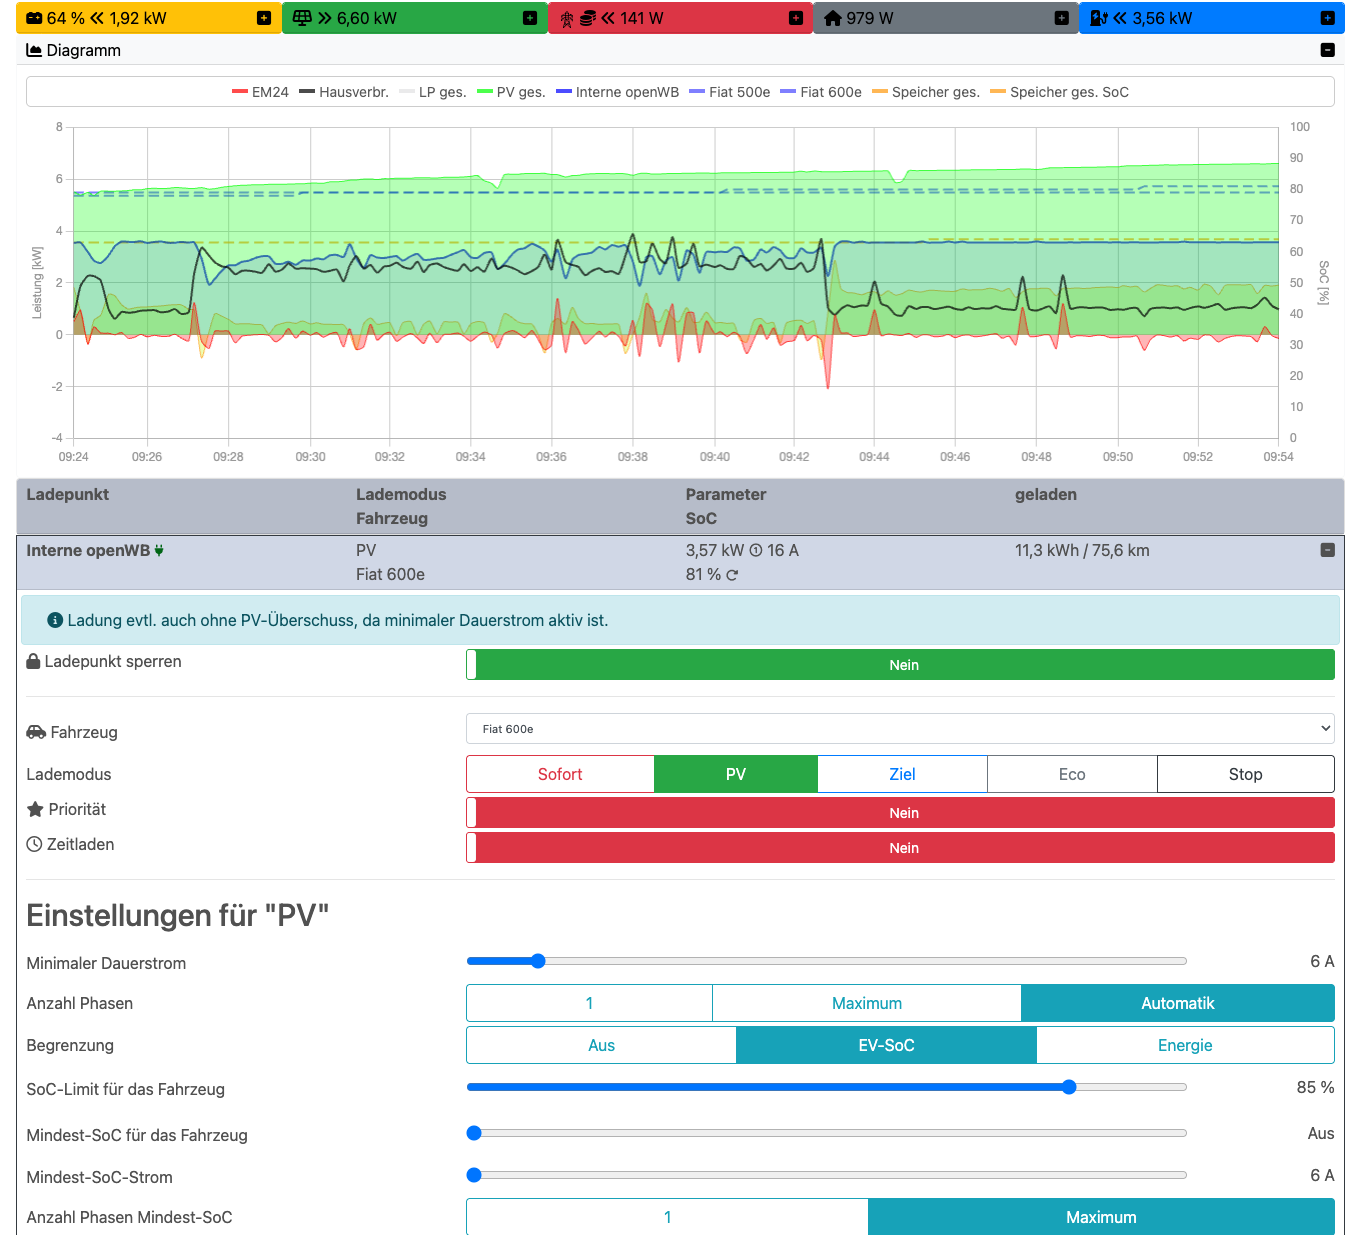This screenshot has height=1235, width=1359.
Task: Toggle the Priorität Nein switch
Action: (x=900, y=813)
